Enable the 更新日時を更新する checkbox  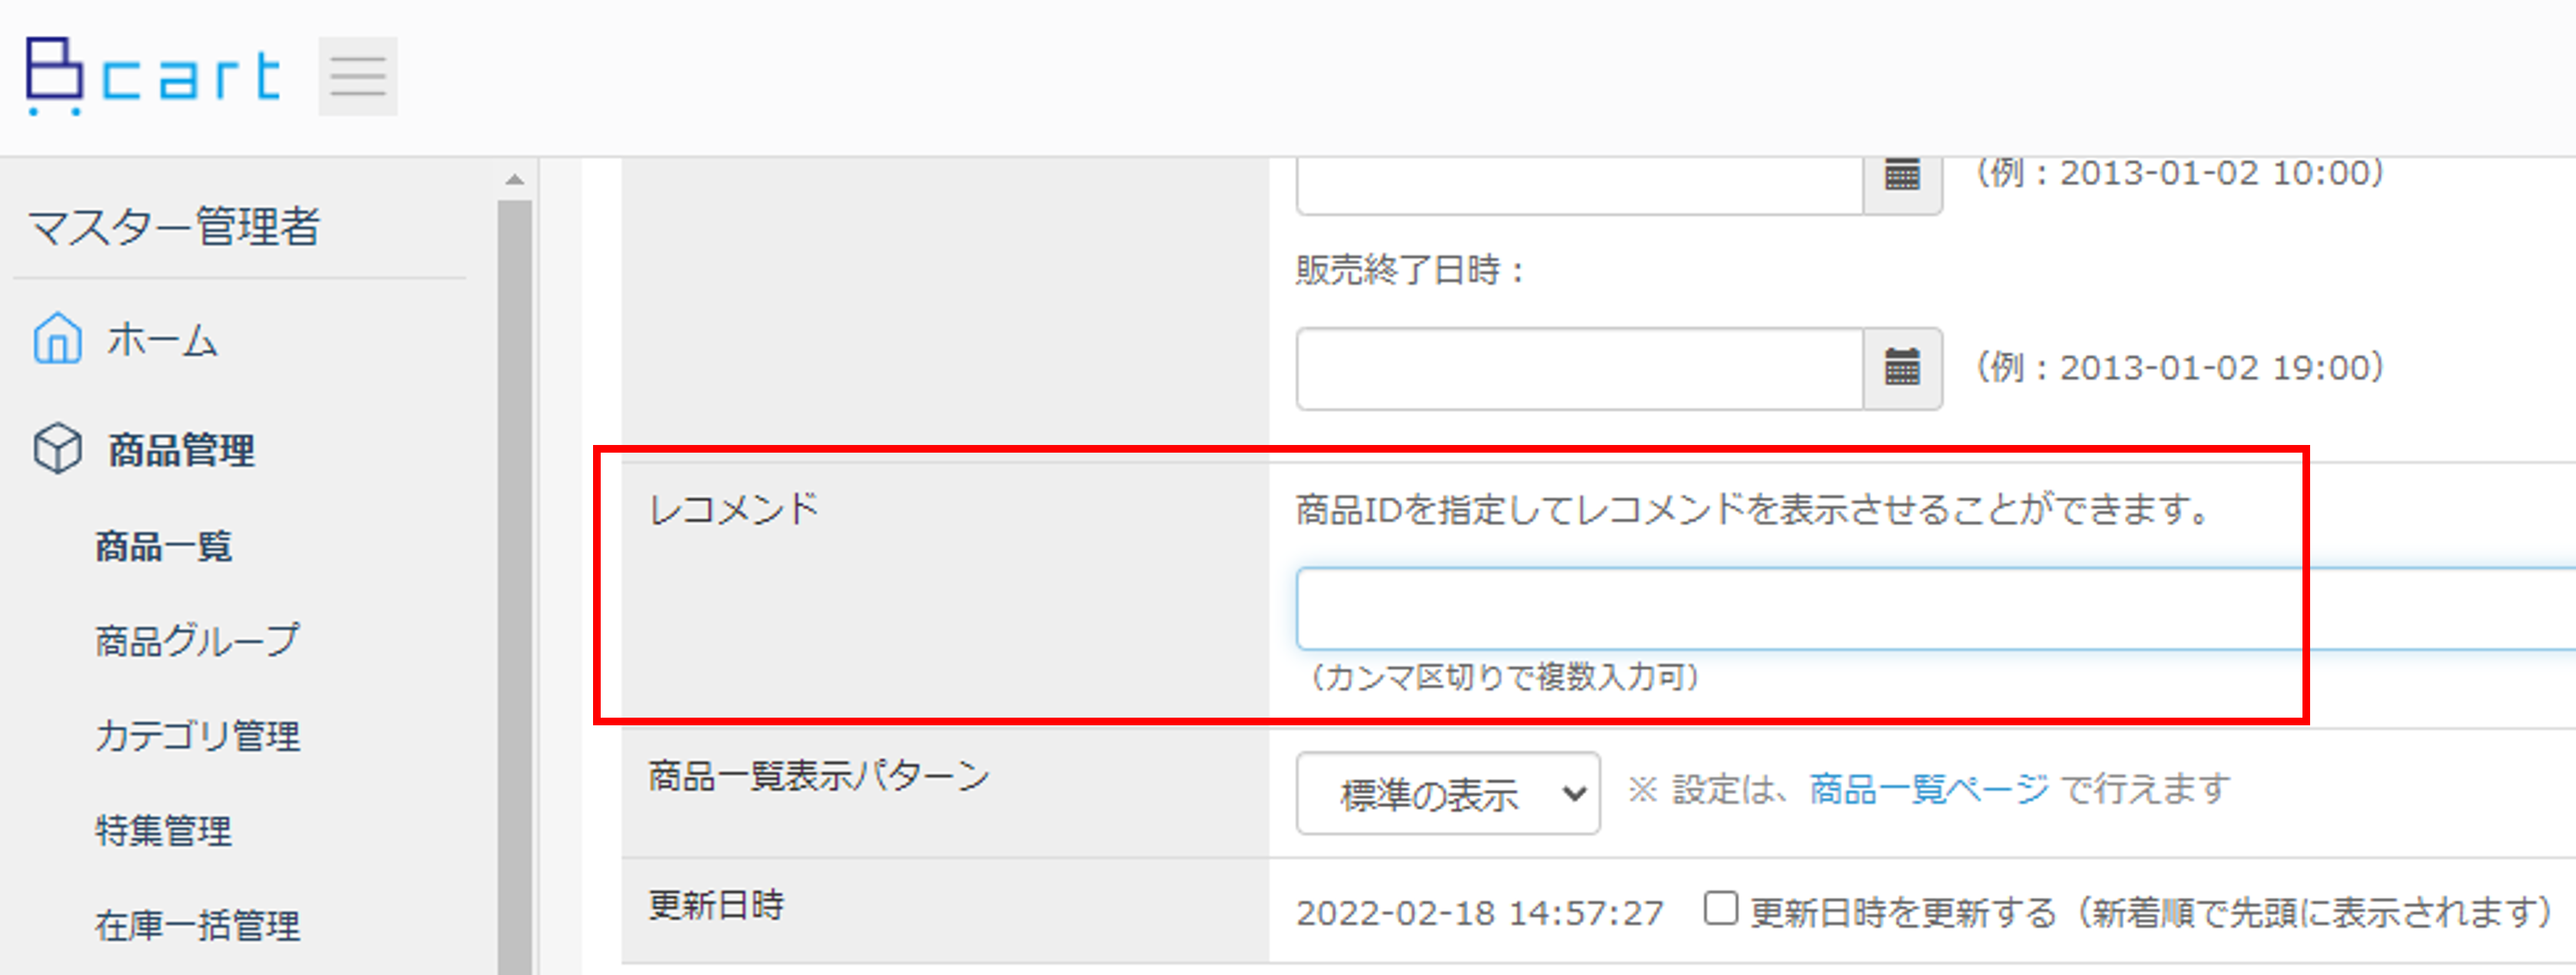1722,908
